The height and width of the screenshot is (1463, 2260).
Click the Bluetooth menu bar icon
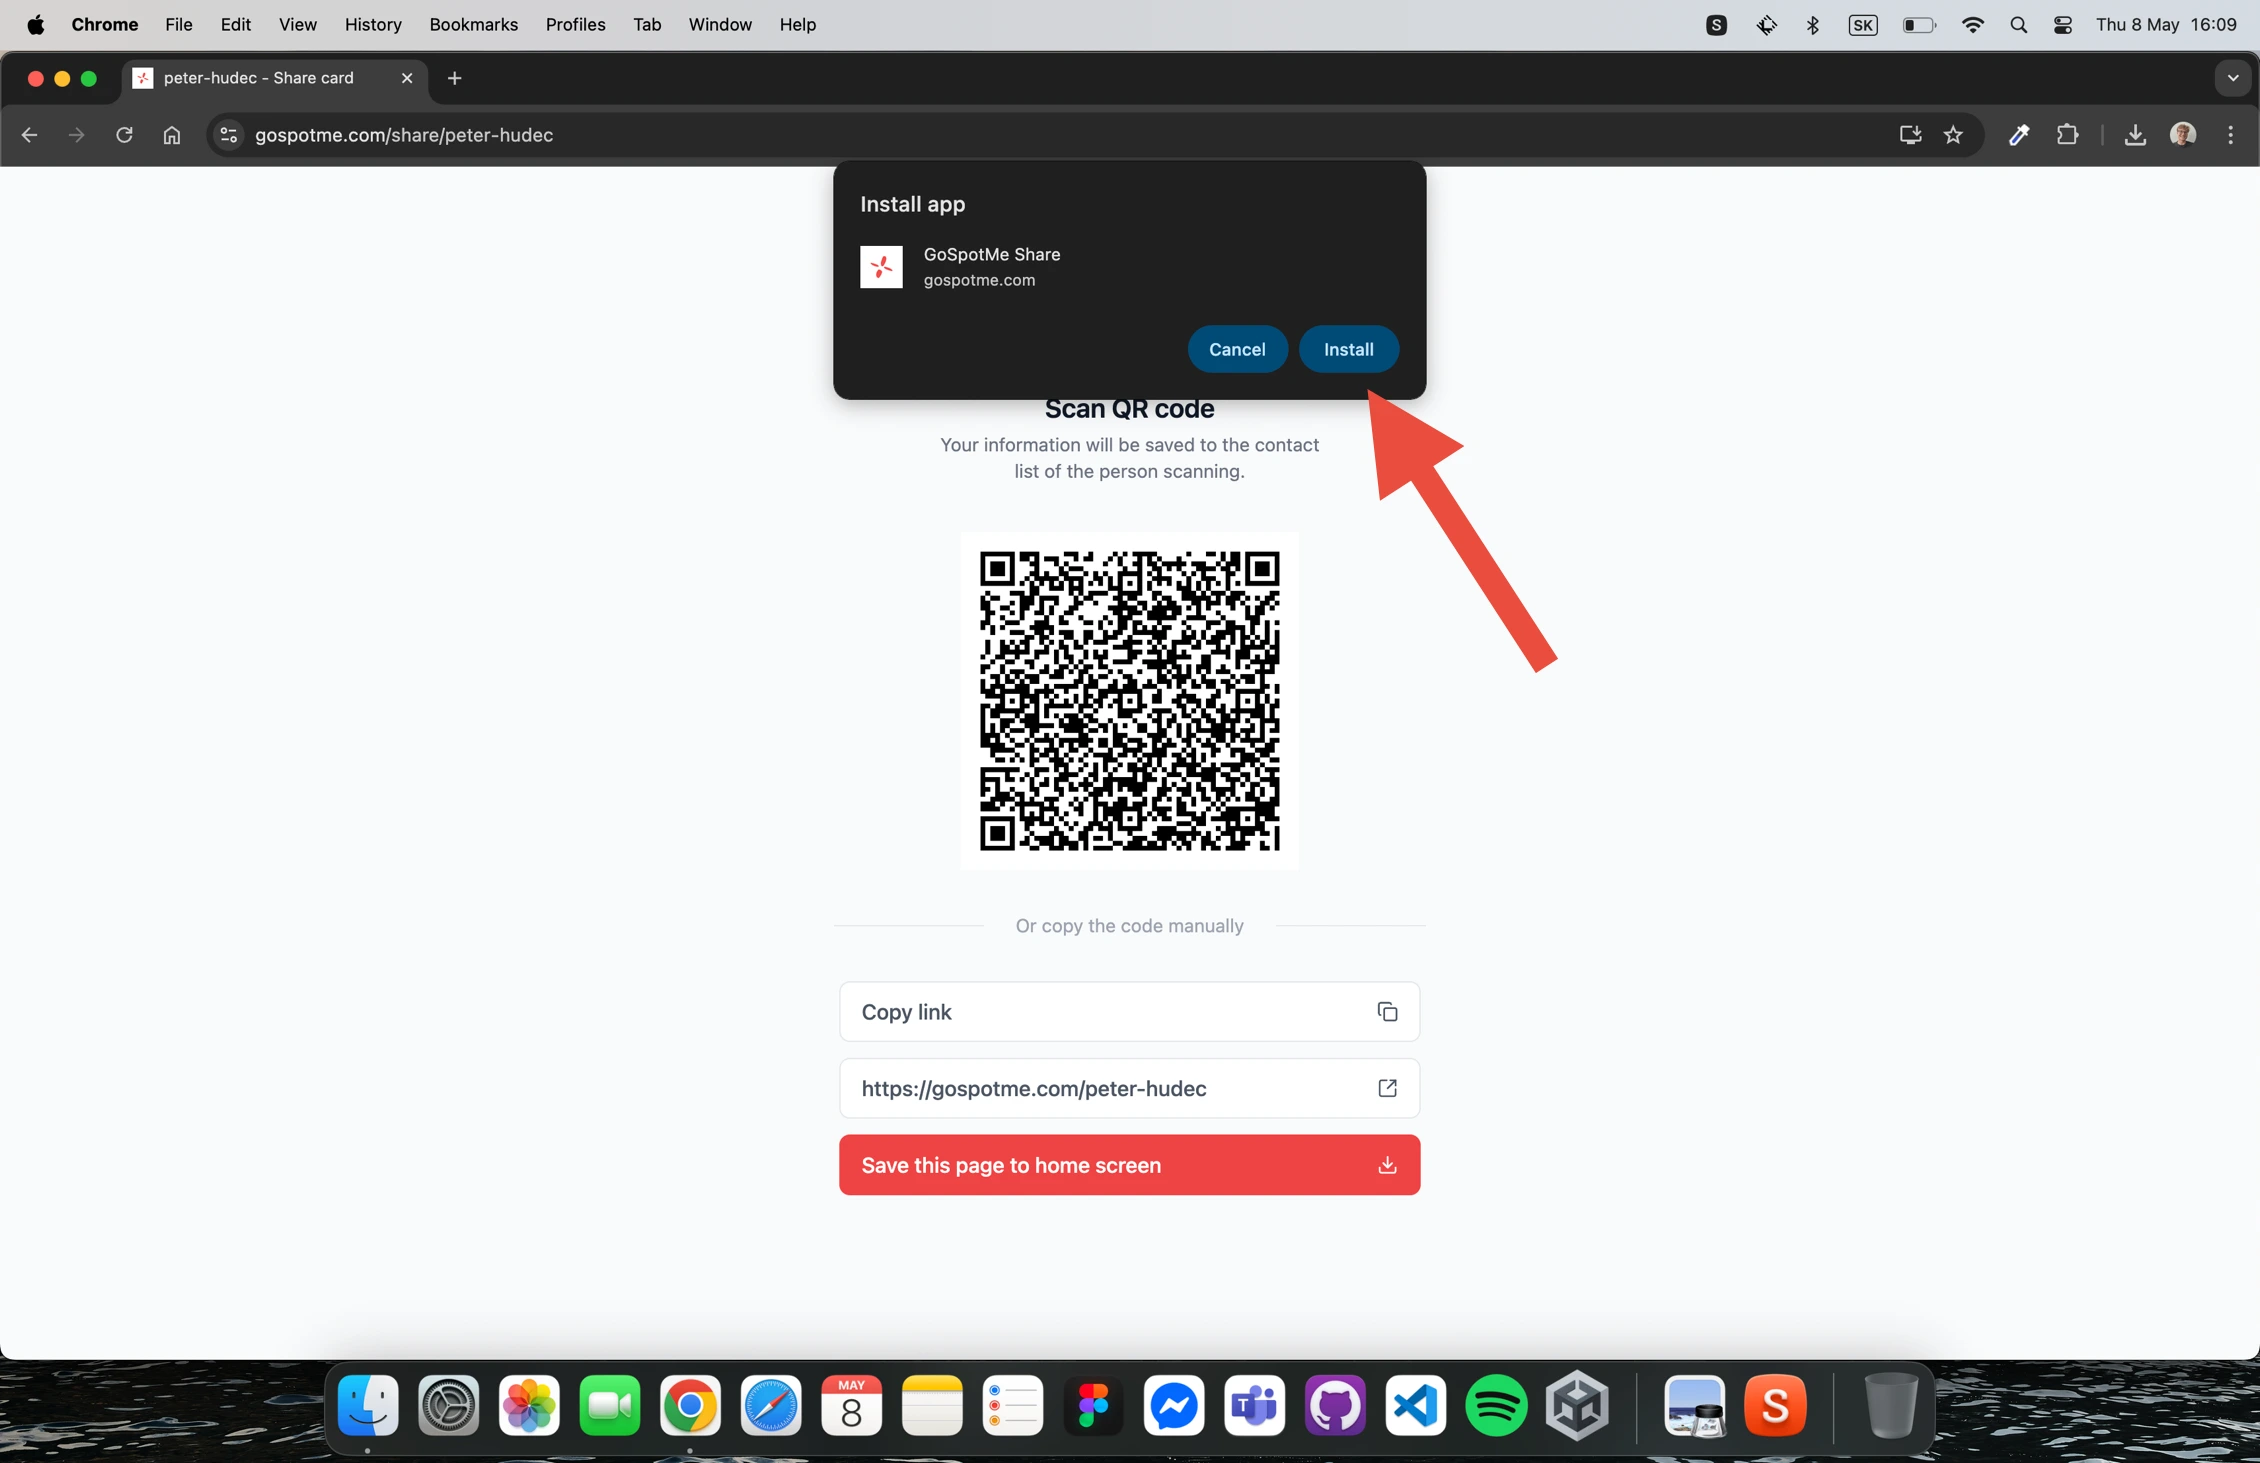tap(1812, 25)
